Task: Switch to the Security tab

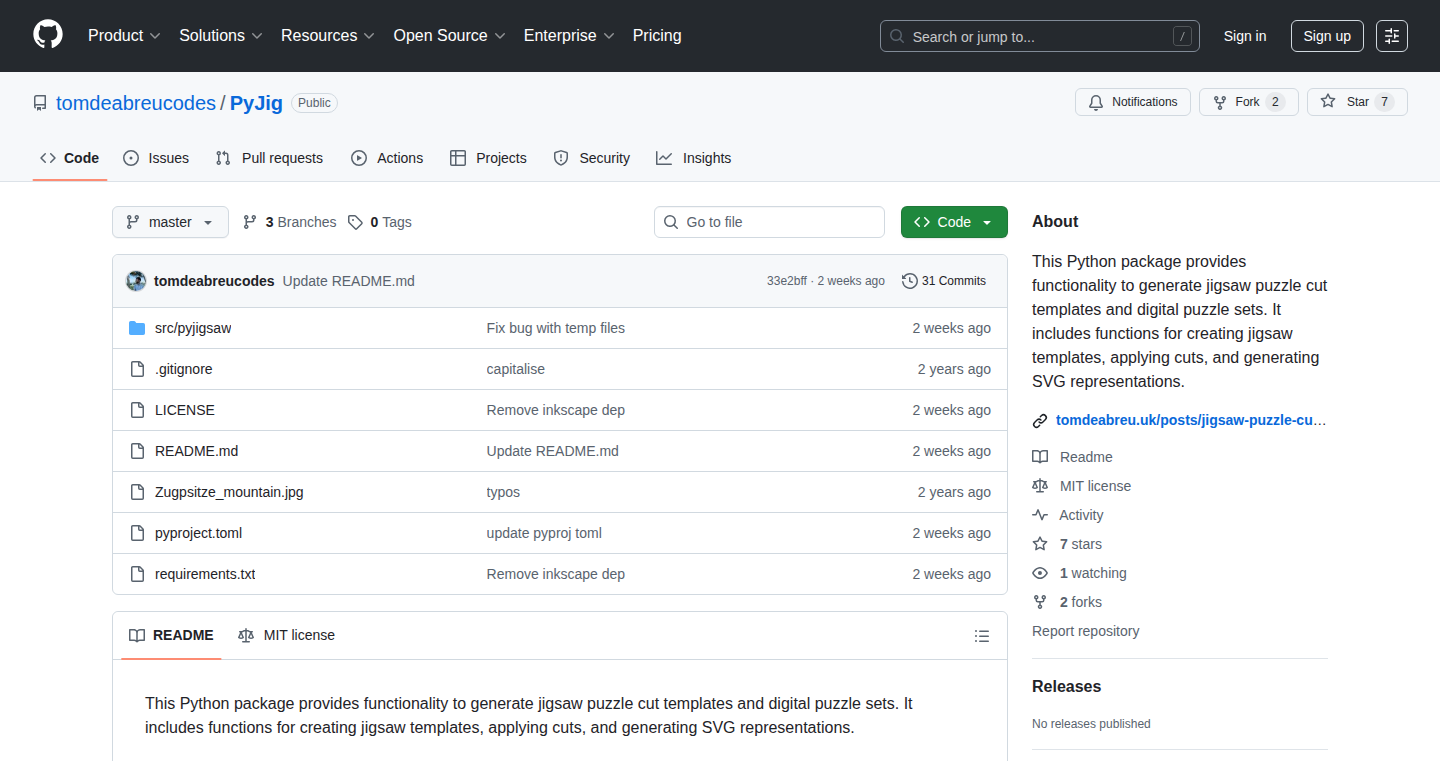Action: coord(592,158)
